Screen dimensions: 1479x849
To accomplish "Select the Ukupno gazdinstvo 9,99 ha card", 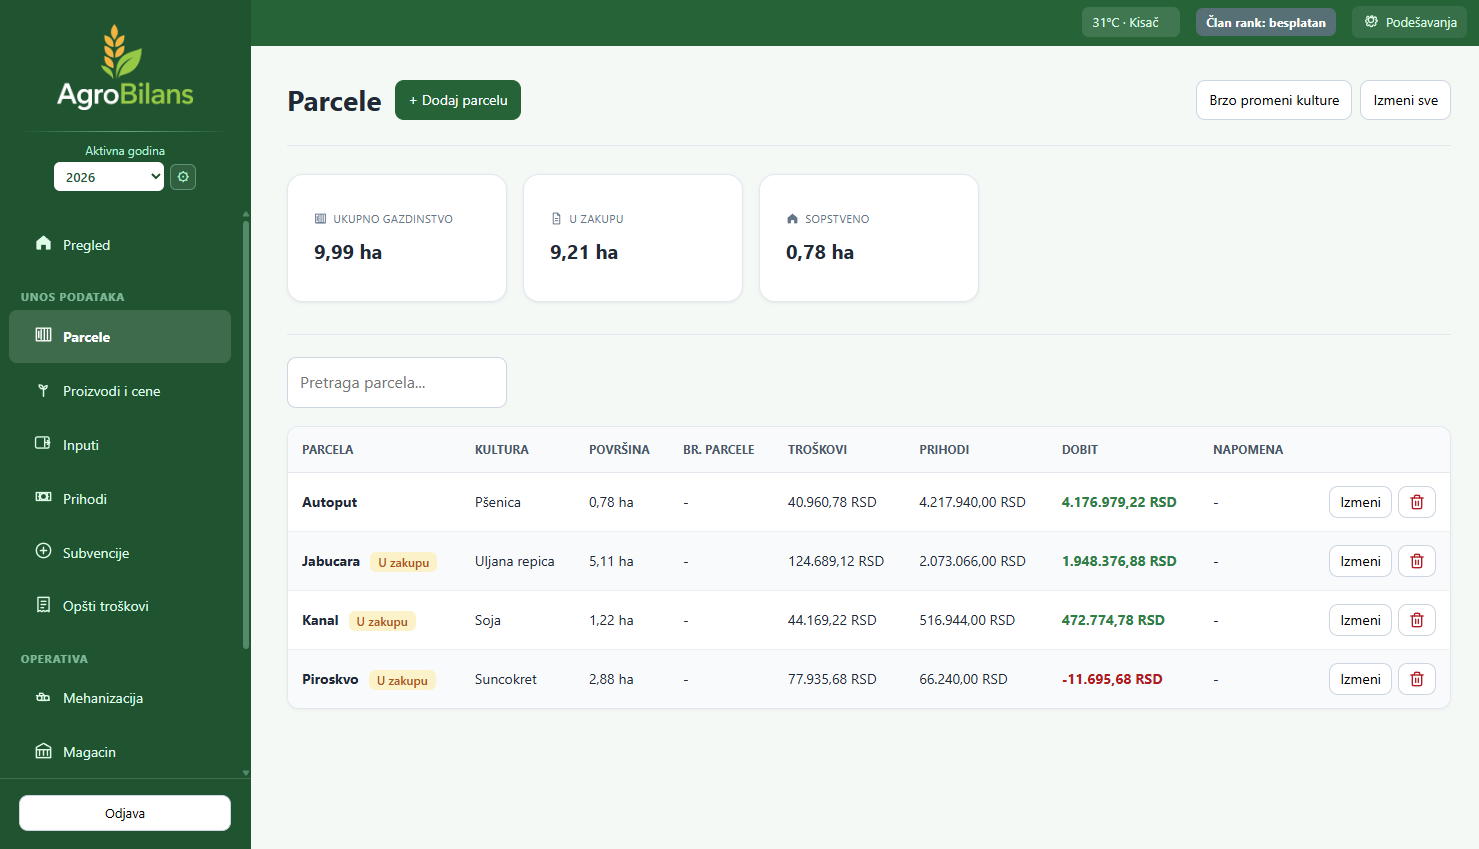I will point(397,238).
